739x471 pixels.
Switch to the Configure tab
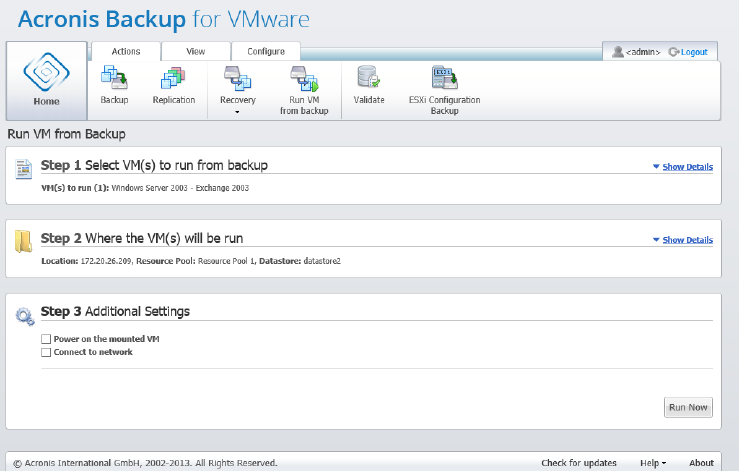click(x=265, y=51)
